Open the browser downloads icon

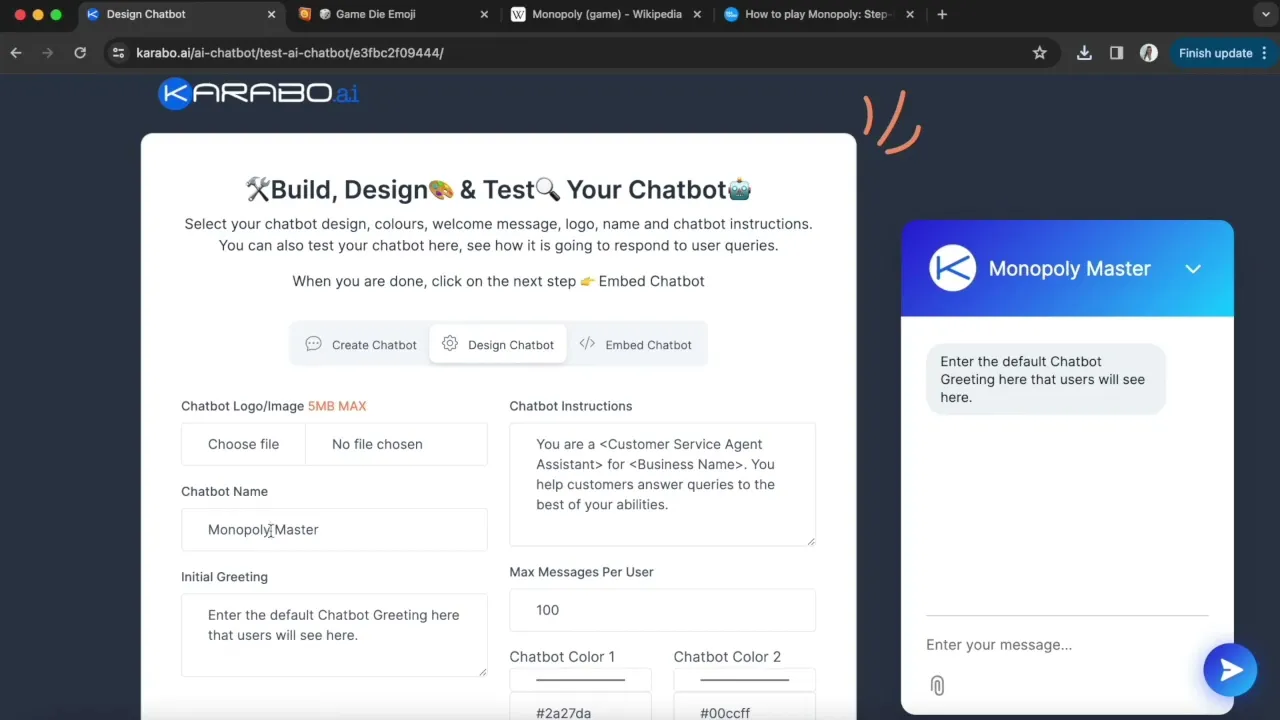pyautogui.click(x=1084, y=53)
